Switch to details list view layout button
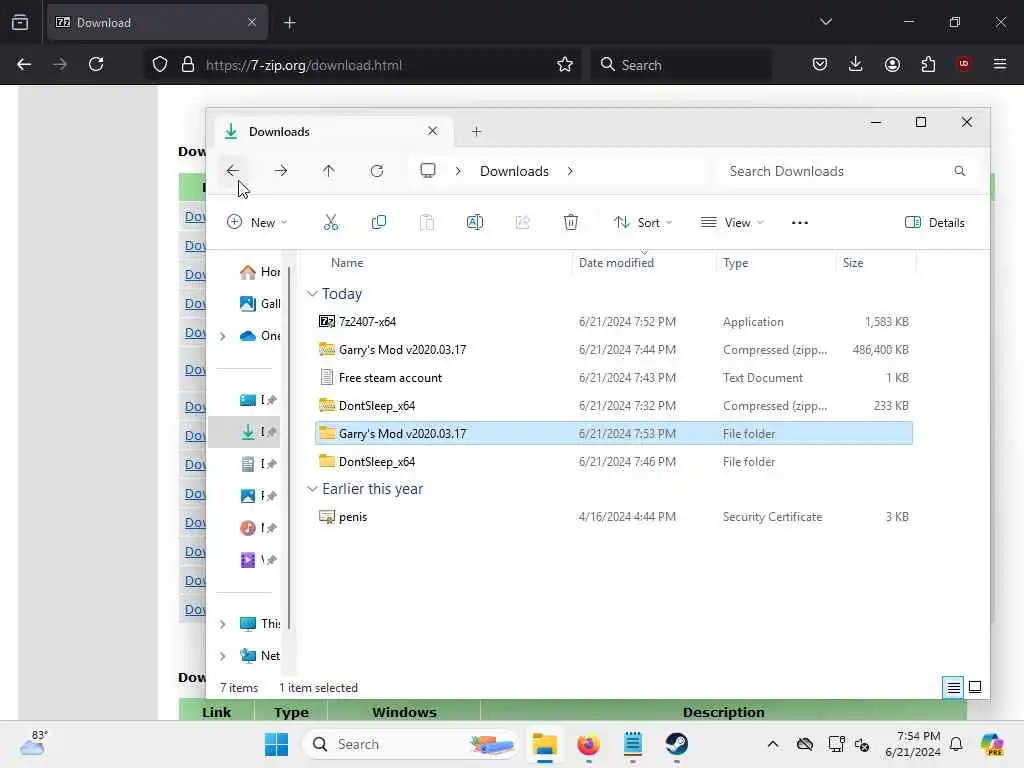The width and height of the screenshot is (1024, 768). coord(953,688)
